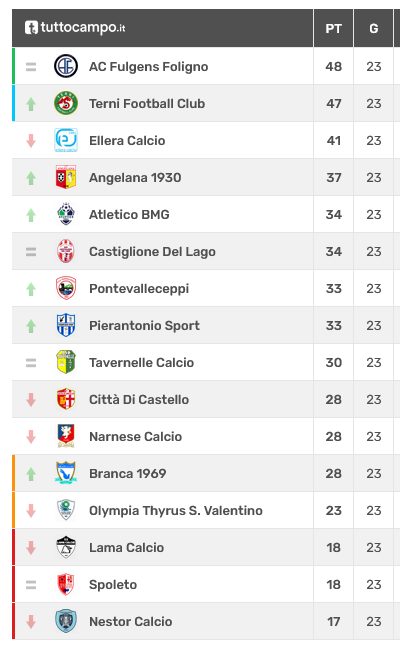
Task: Click the Angelana 1930 crest
Action: coord(66,177)
